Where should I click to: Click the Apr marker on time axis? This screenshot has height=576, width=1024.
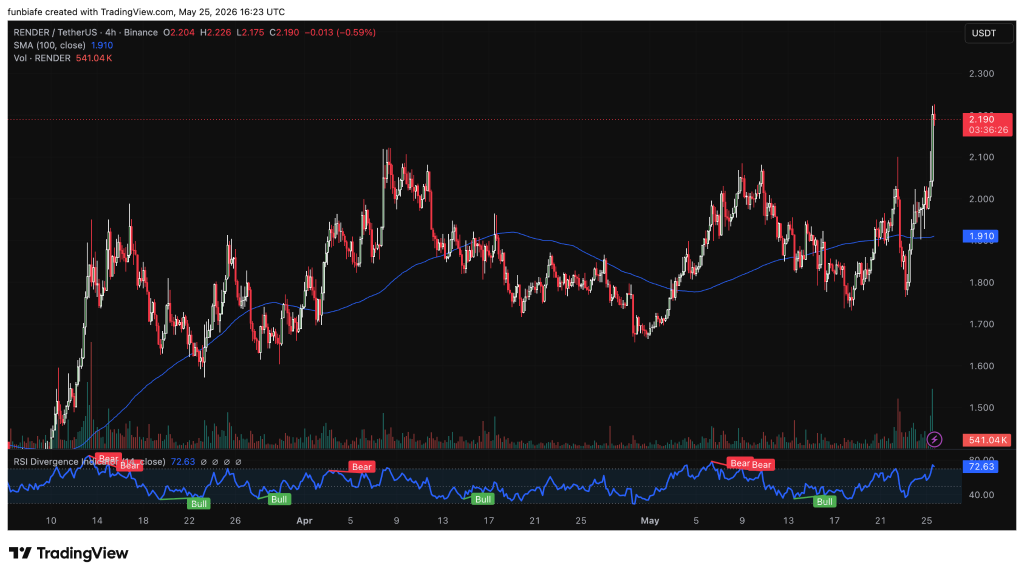[x=304, y=520]
